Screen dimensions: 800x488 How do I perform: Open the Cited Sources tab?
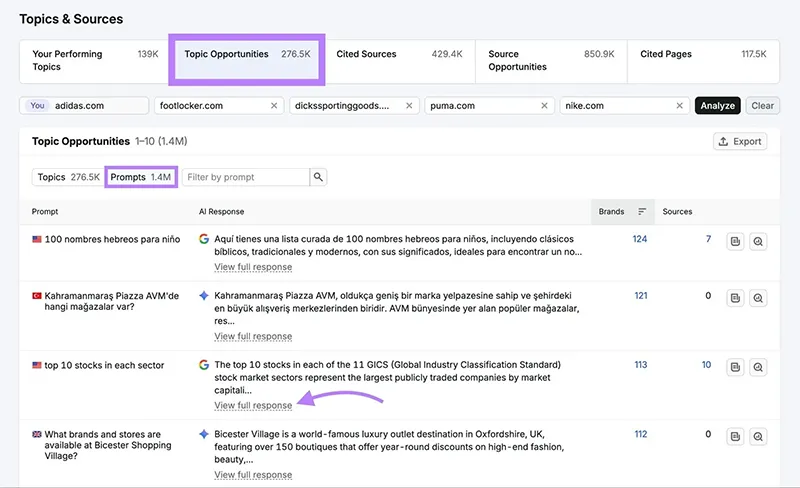coord(399,61)
